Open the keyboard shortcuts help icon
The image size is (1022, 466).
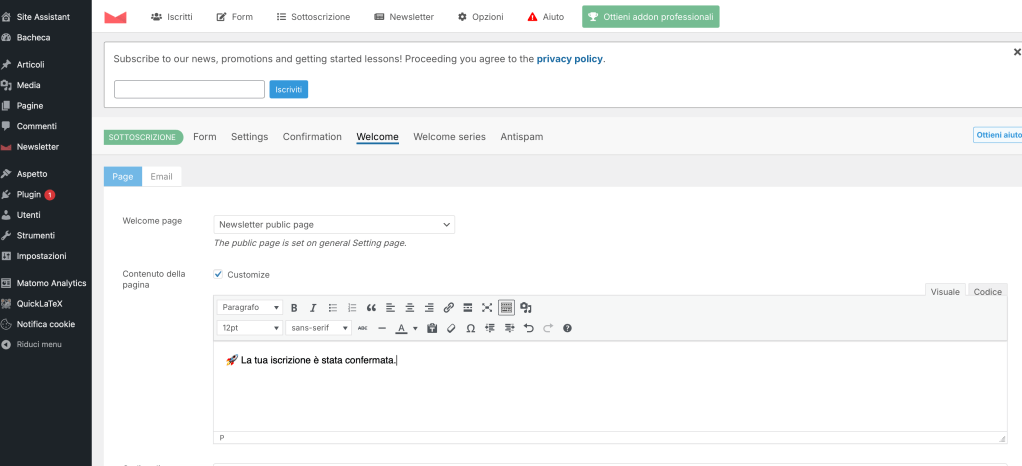click(x=567, y=328)
